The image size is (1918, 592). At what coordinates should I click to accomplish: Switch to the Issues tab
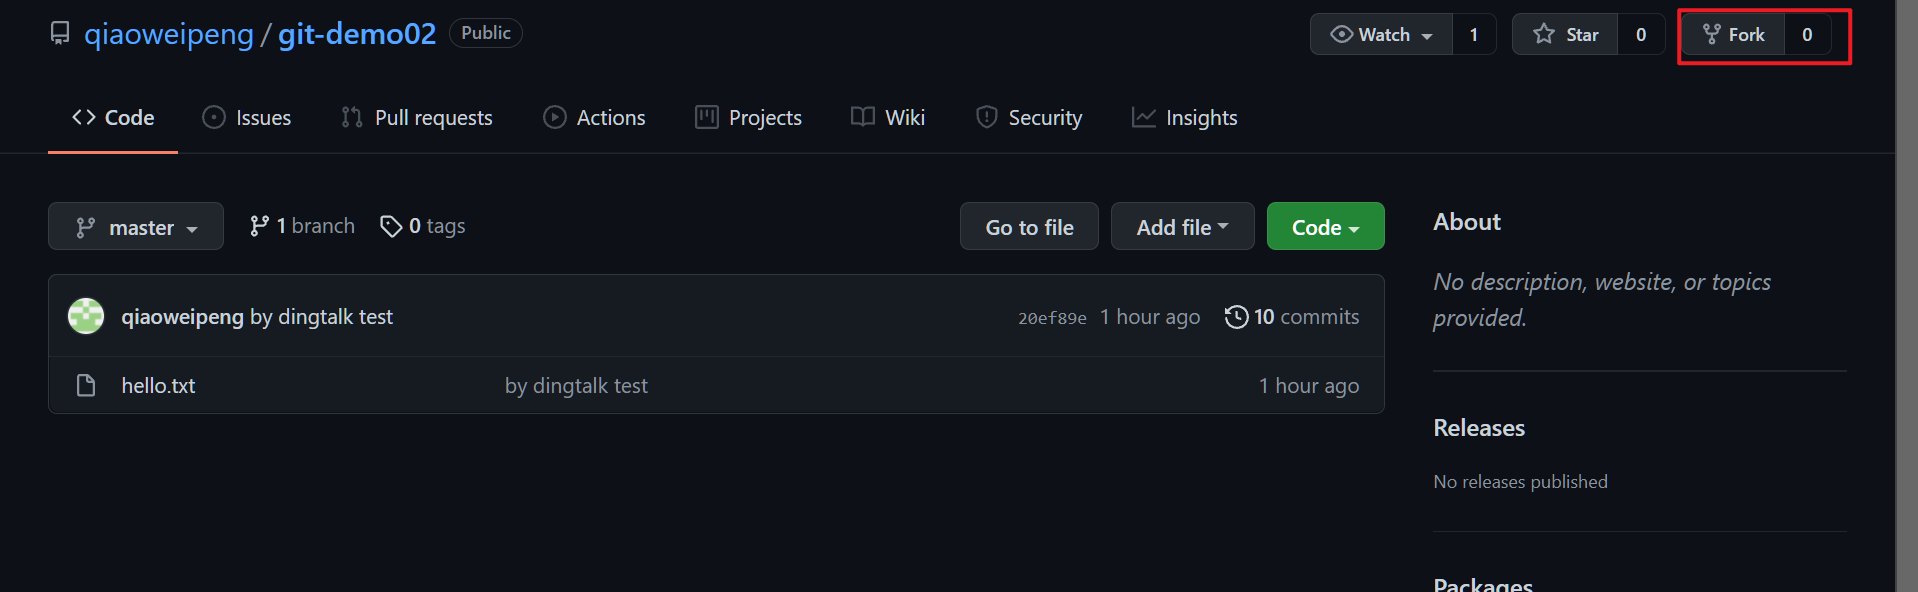247,118
